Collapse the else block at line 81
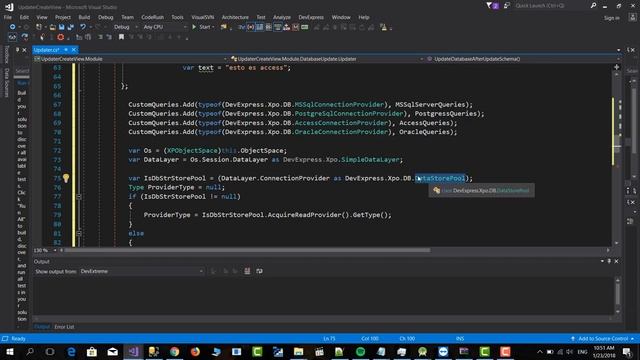640x360 pixels. [x=79, y=233]
